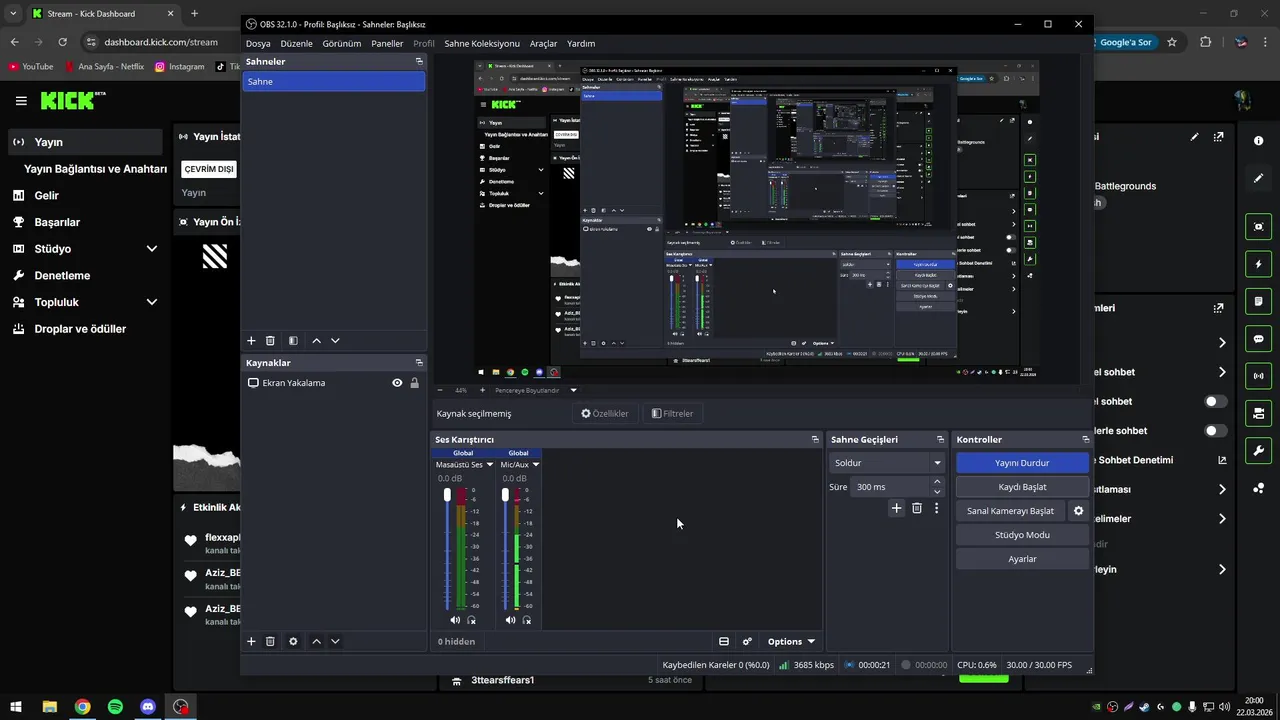
Task: Open Ayarlar in Kontroller
Action: pos(1022,559)
